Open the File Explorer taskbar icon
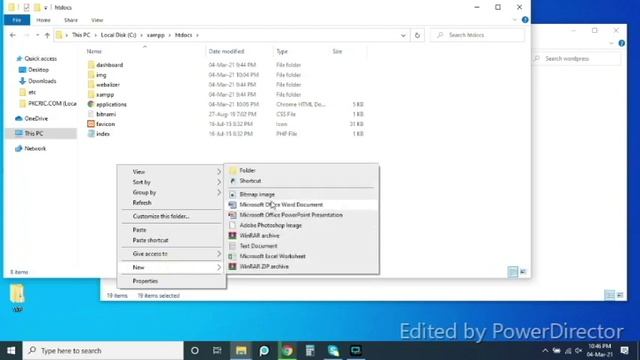Image resolution: width=640 pixels, height=360 pixels. tap(241, 351)
